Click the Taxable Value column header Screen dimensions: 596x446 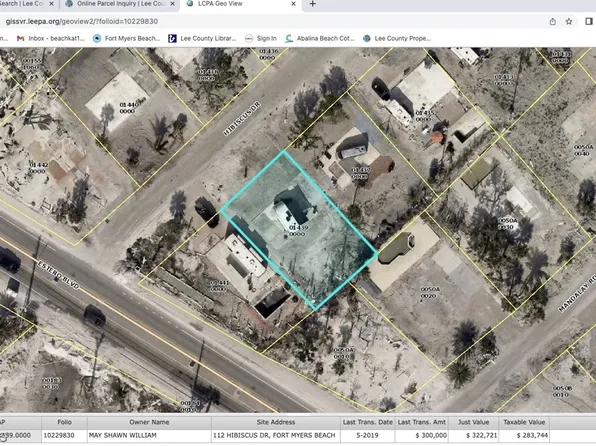pos(524,422)
